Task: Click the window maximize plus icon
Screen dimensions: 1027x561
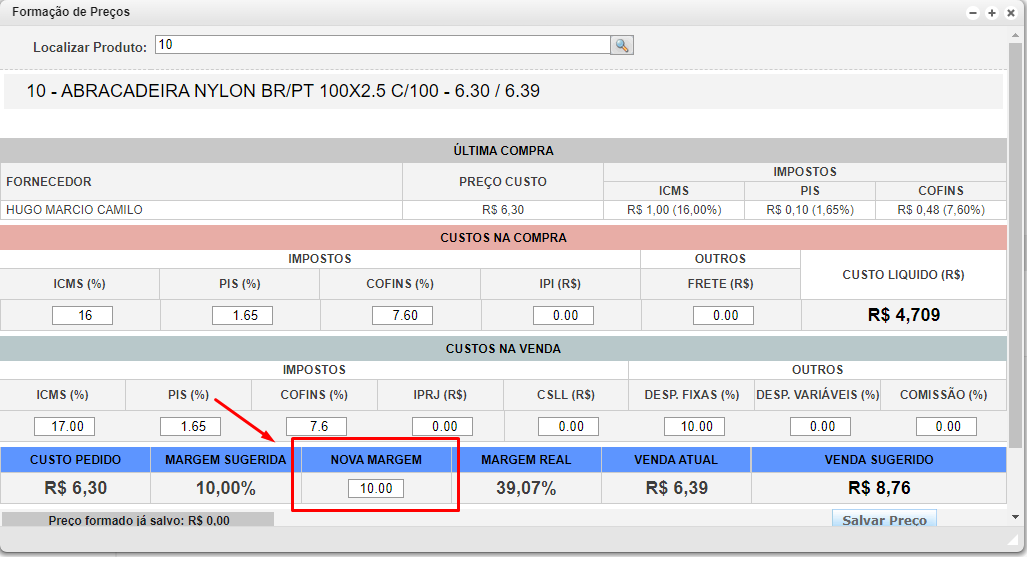Action: coord(991,13)
